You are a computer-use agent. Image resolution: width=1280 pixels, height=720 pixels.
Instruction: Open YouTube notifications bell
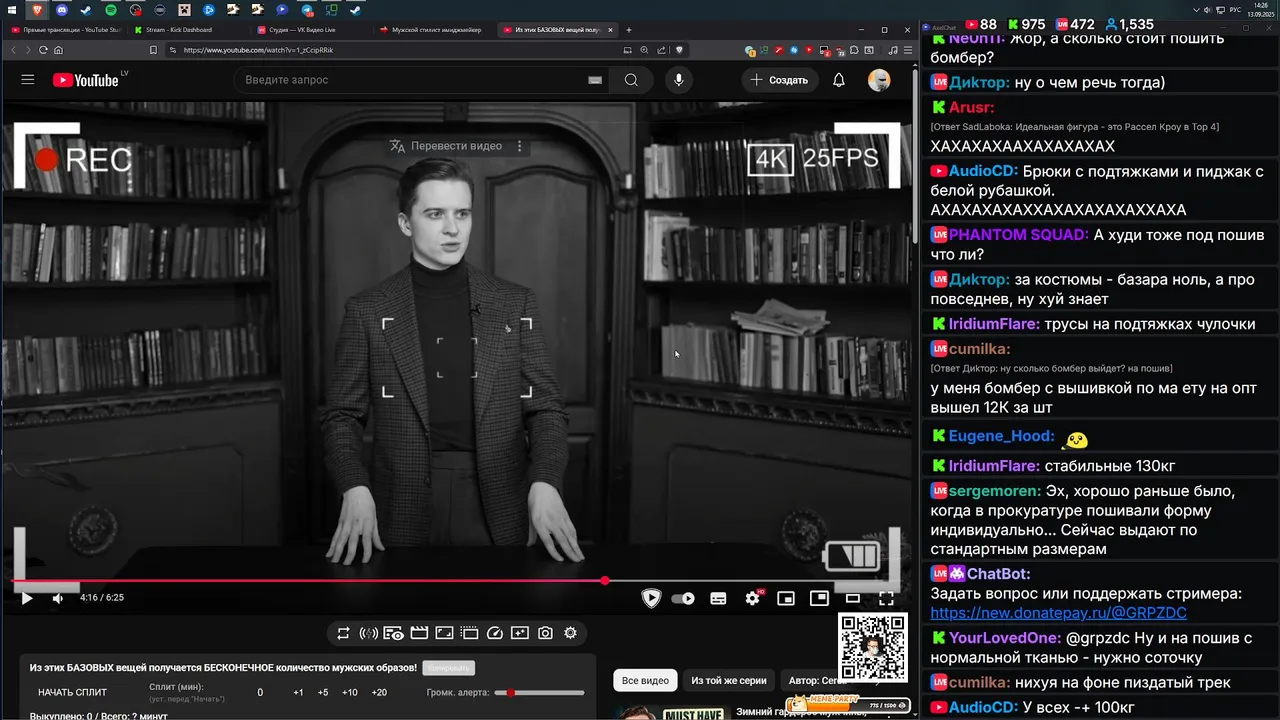pos(839,80)
